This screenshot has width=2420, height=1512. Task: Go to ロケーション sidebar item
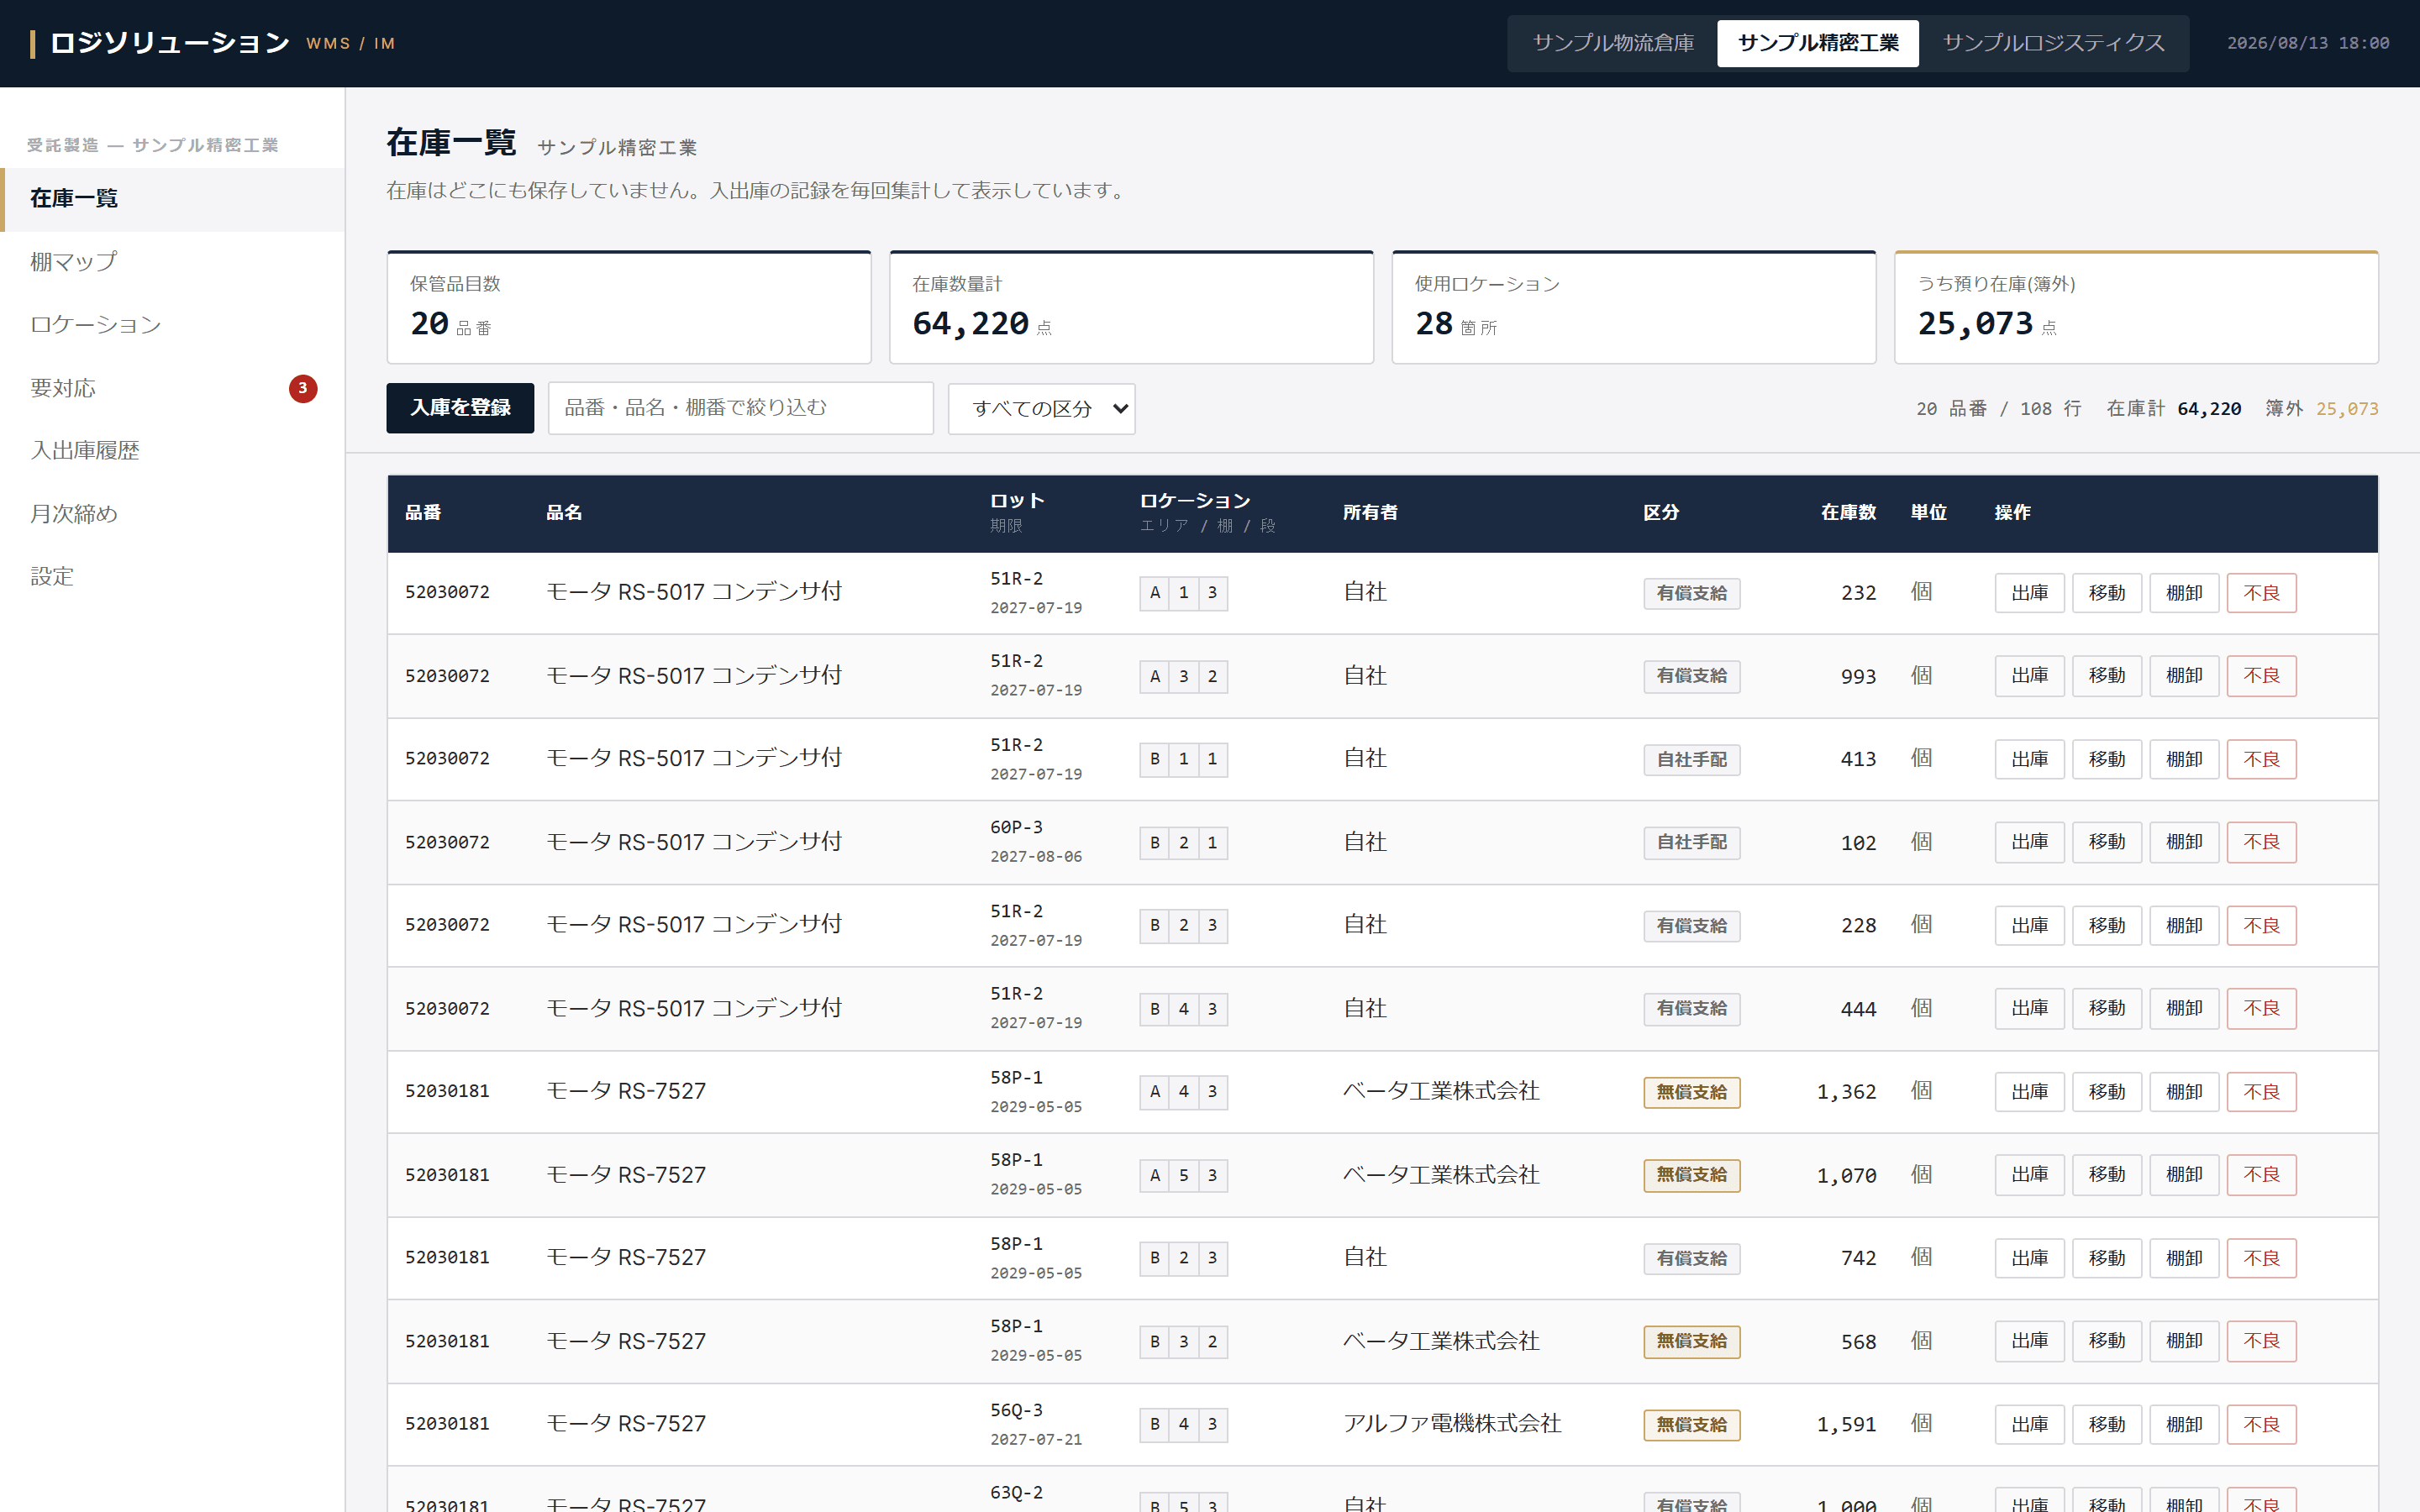(173, 325)
